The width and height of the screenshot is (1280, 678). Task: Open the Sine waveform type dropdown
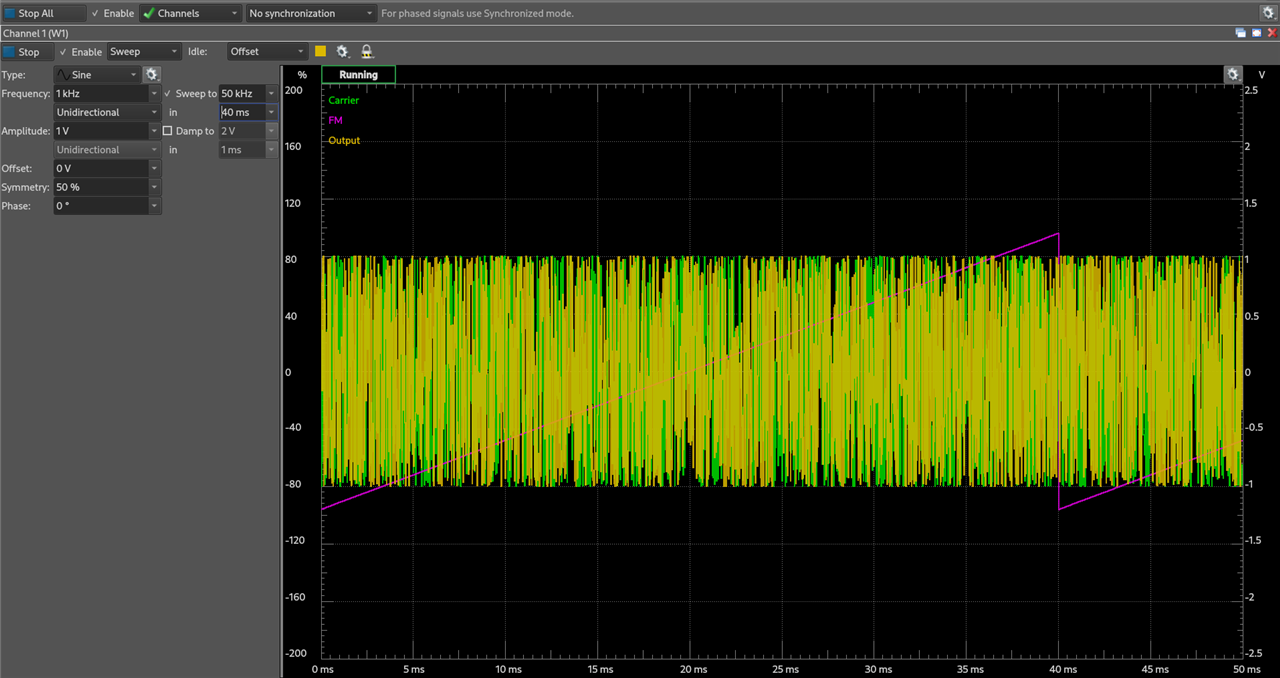pos(97,75)
